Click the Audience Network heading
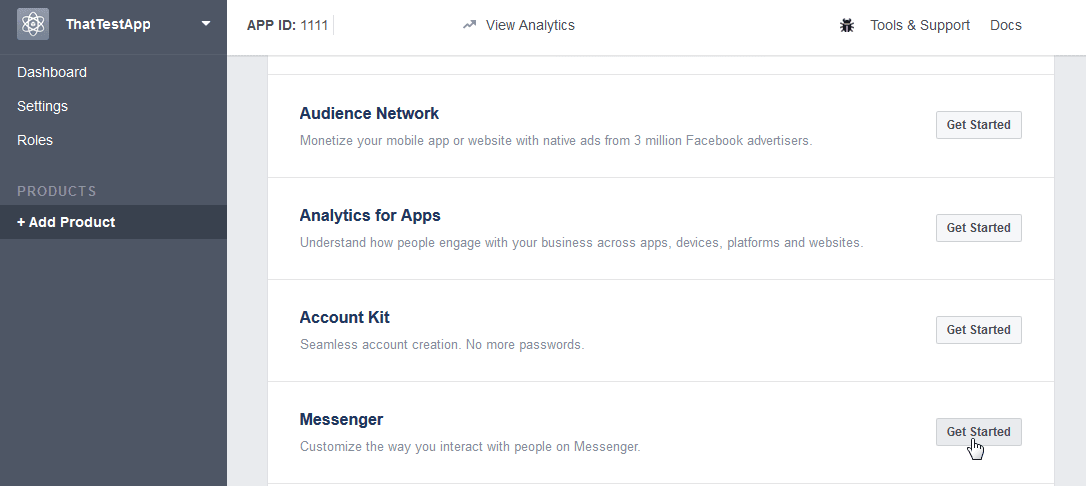The height and width of the screenshot is (486, 1086). (x=369, y=114)
